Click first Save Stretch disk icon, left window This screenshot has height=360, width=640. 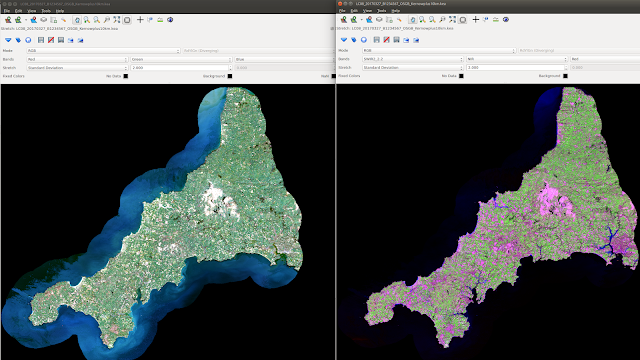[41, 40]
